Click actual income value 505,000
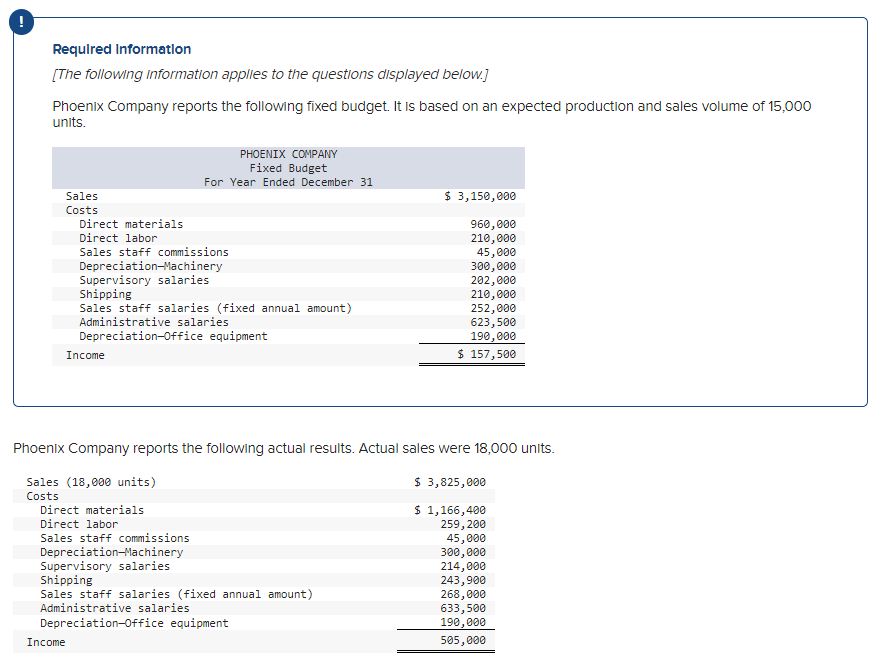 (463, 640)
